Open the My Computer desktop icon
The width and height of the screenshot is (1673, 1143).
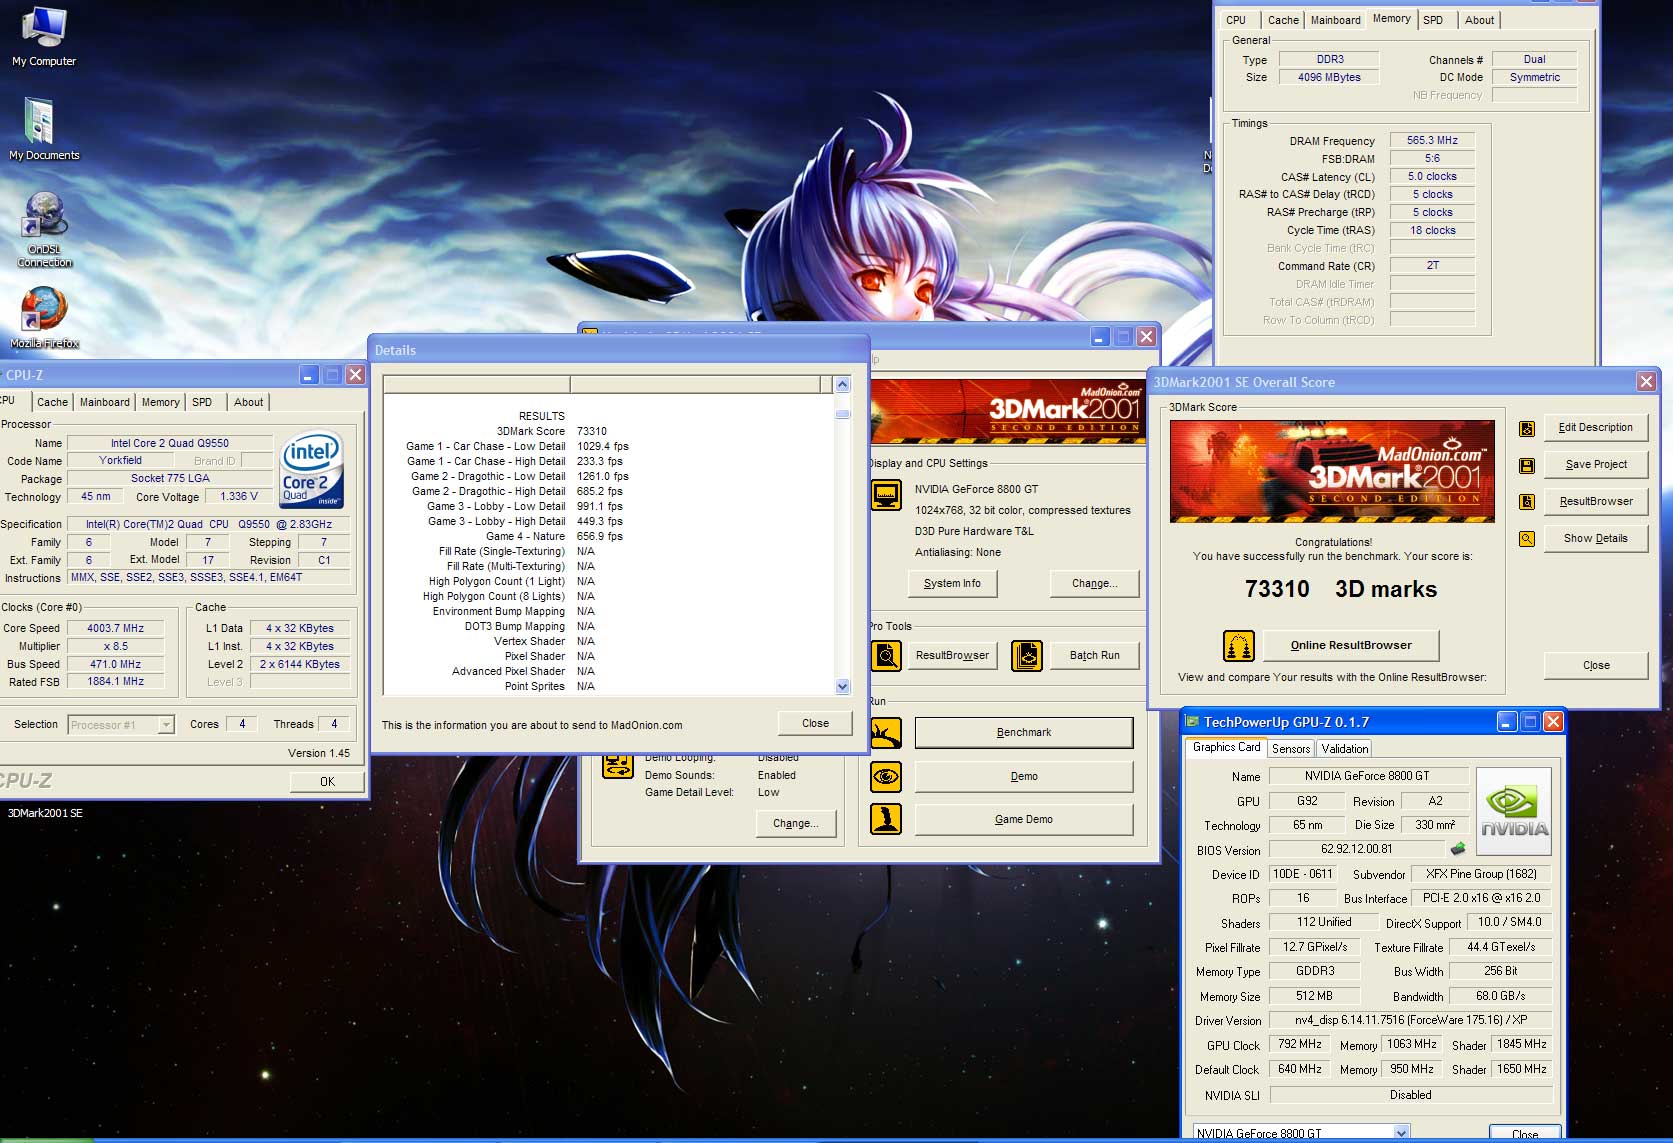click(44, 37)
